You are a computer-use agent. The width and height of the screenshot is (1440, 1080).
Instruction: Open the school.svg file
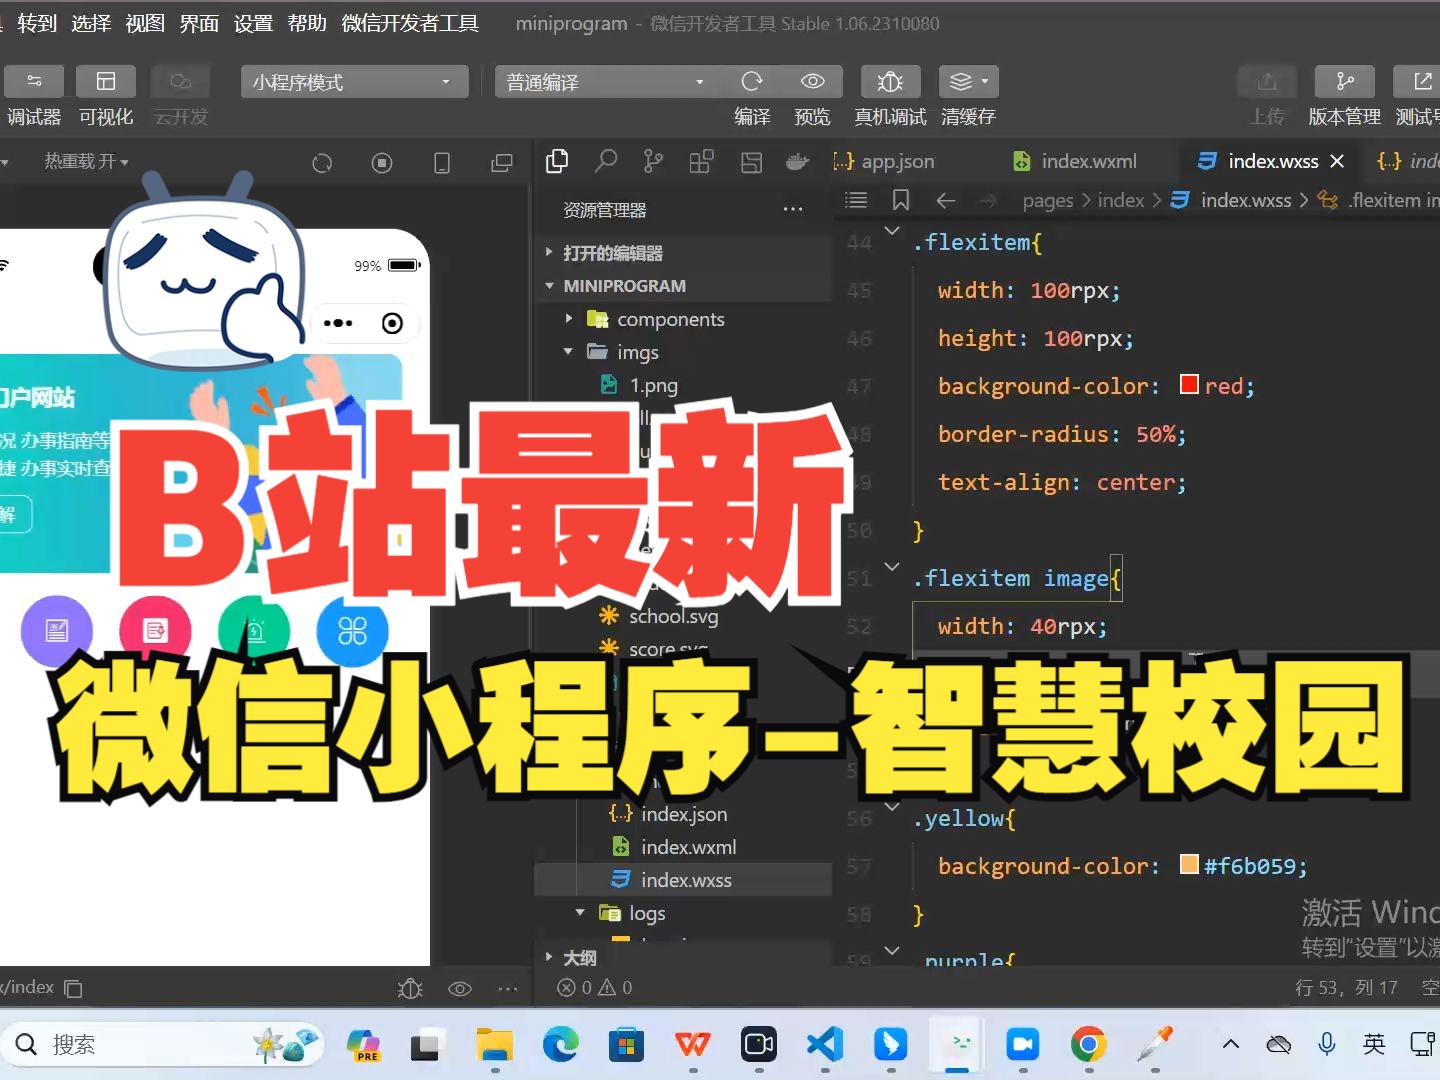pos(673,616)
